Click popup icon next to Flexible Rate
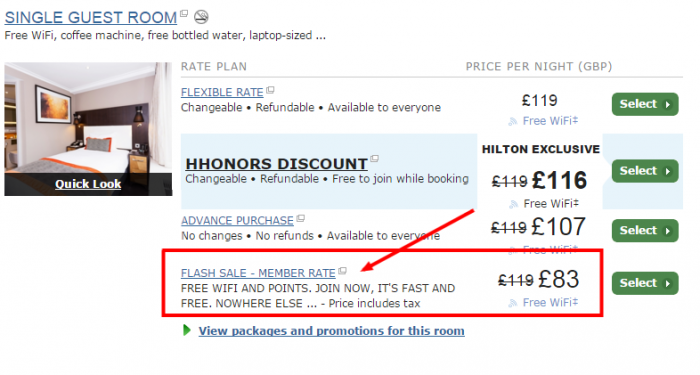This screenshot has height=375, width=700. pyautogui.click(x=270, y=90)
